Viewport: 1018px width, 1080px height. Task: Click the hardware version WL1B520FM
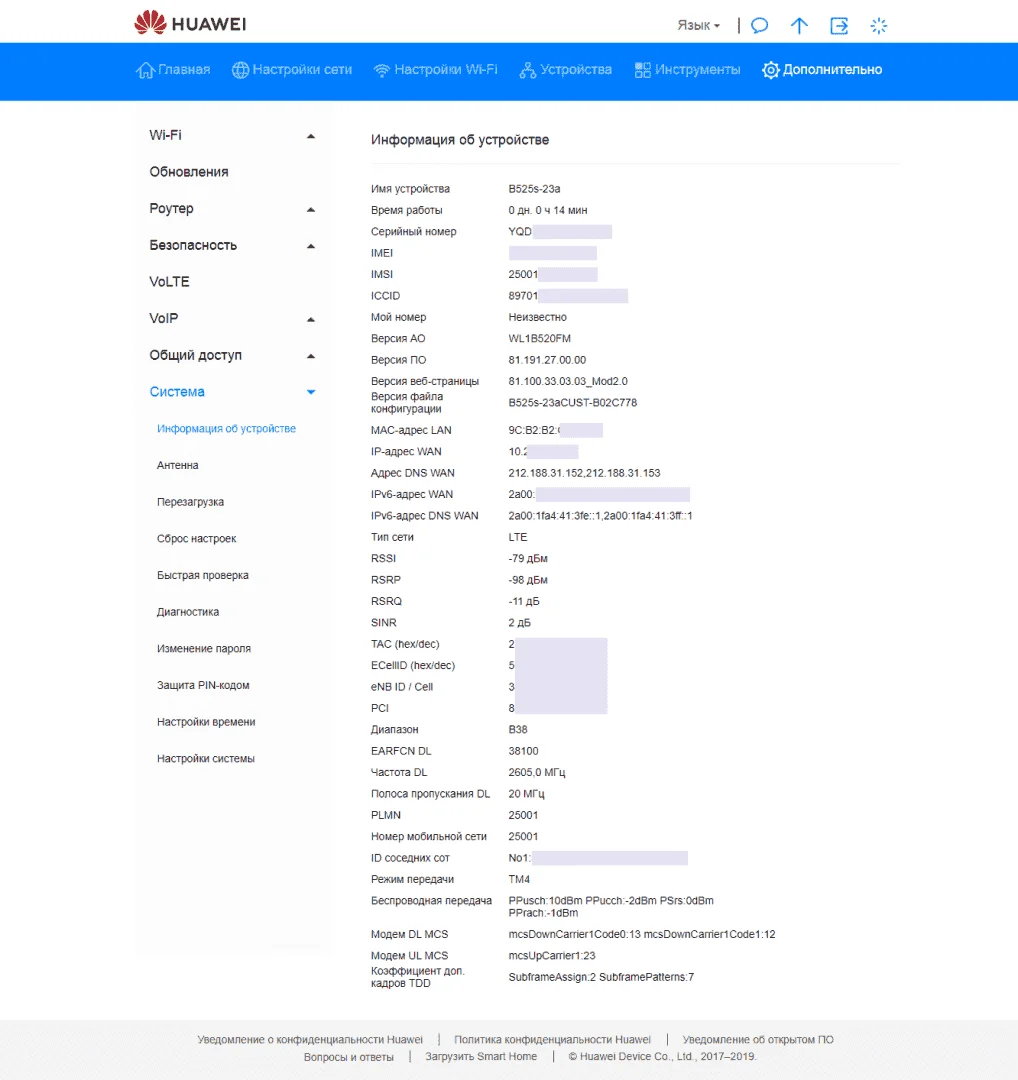click(539, 339)
